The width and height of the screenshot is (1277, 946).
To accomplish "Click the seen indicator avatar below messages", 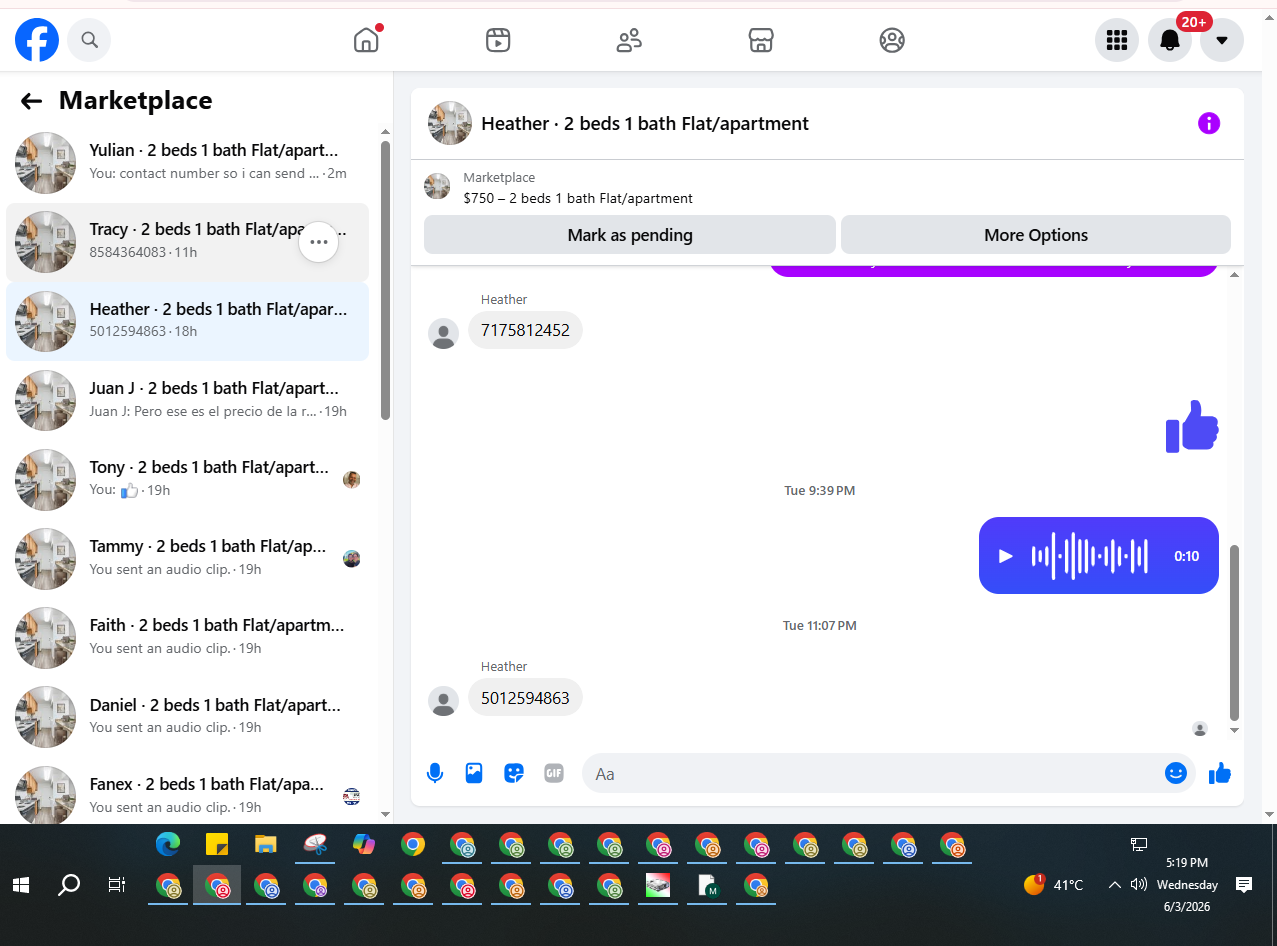I will click(1200, 729).
